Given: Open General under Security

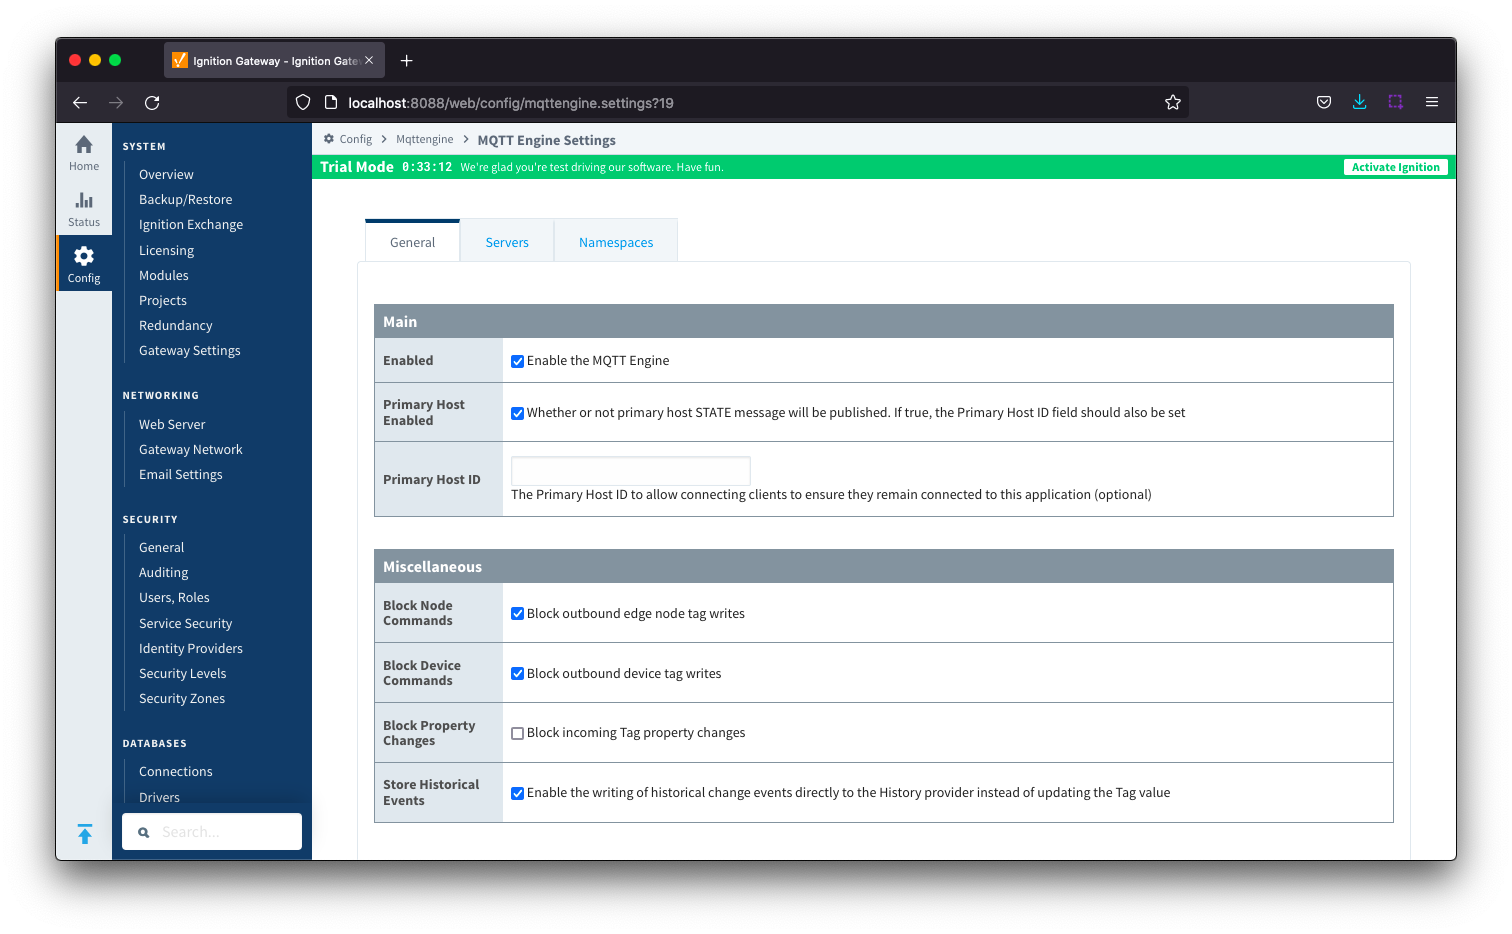Looking at the screenshot, I should [161, 547].
